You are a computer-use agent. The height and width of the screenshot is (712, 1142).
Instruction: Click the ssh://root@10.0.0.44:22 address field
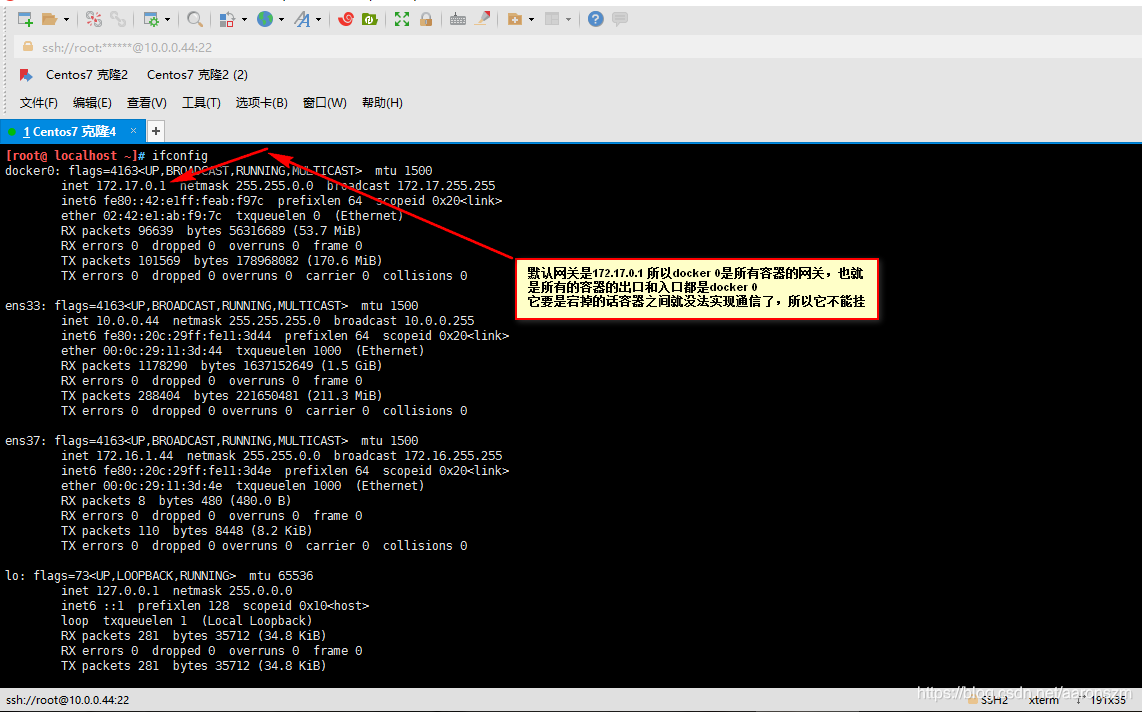point(127,47)
